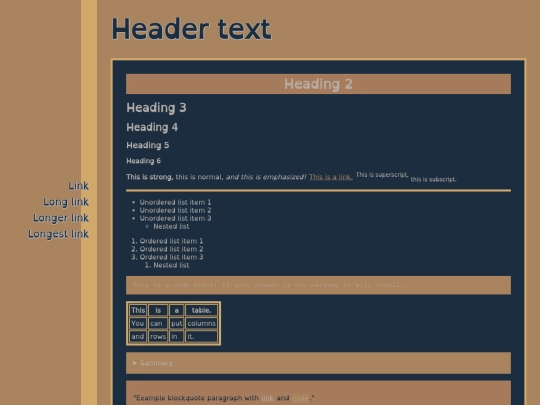
Task: Click the table header cell 'table.'
Action: [201, 310]
